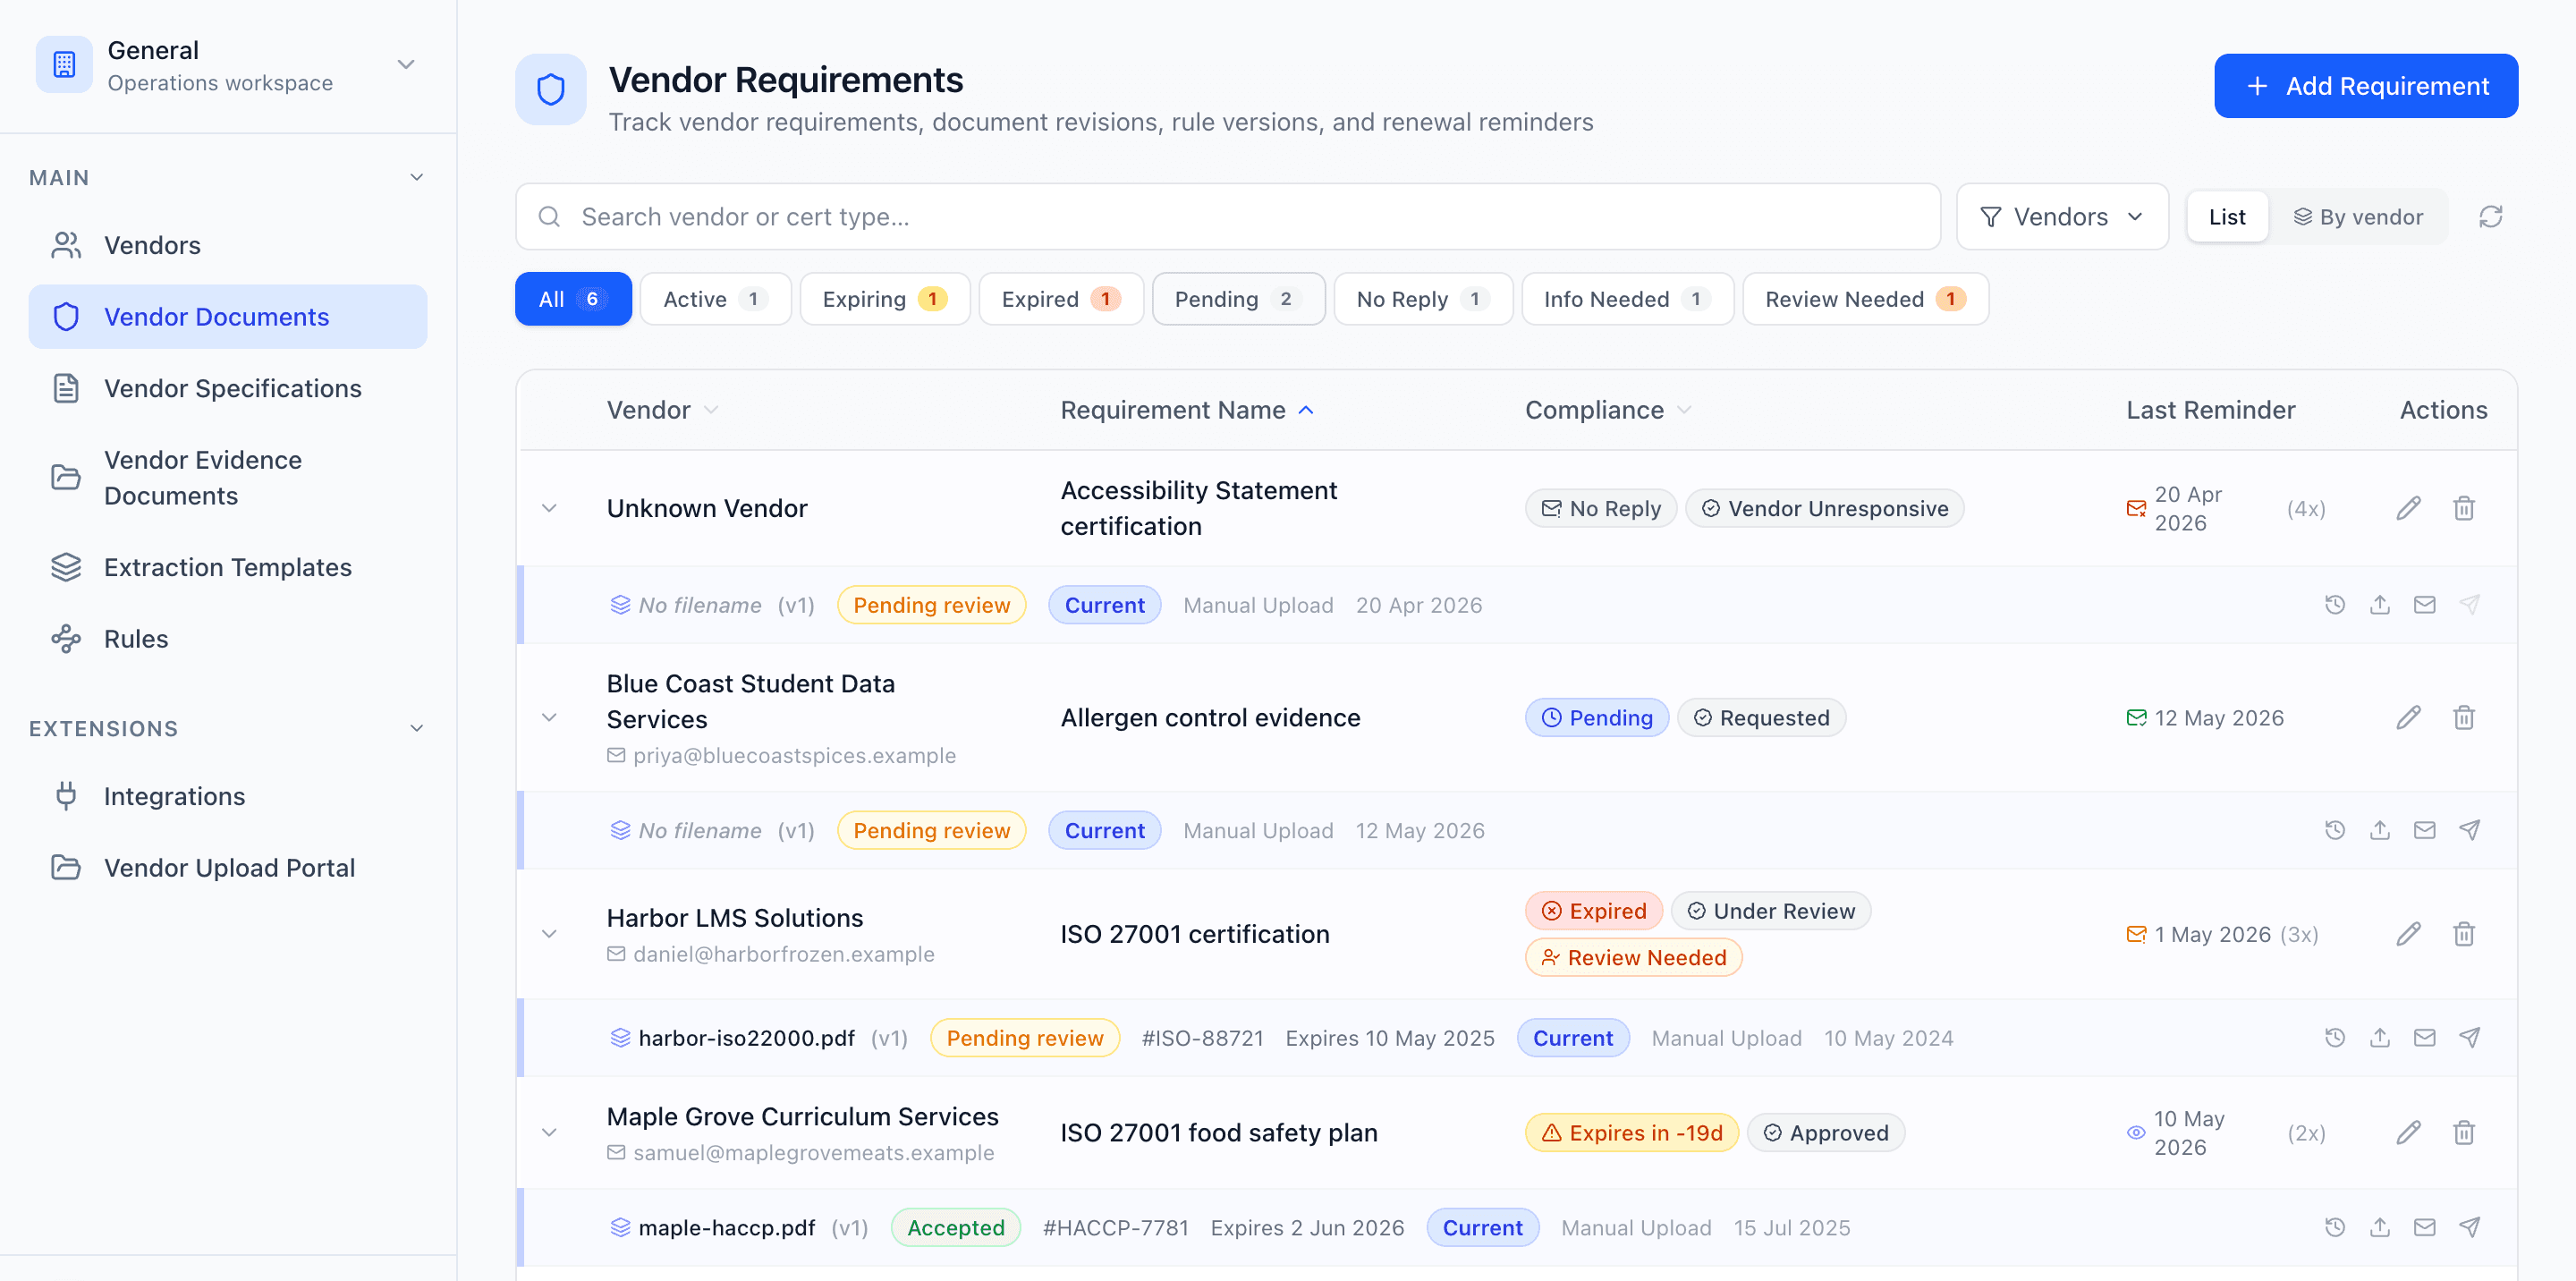Click send icon in maple-haccp.pdf row
Viewport: 2576px width, 1281px height.
(2470, 1227)
